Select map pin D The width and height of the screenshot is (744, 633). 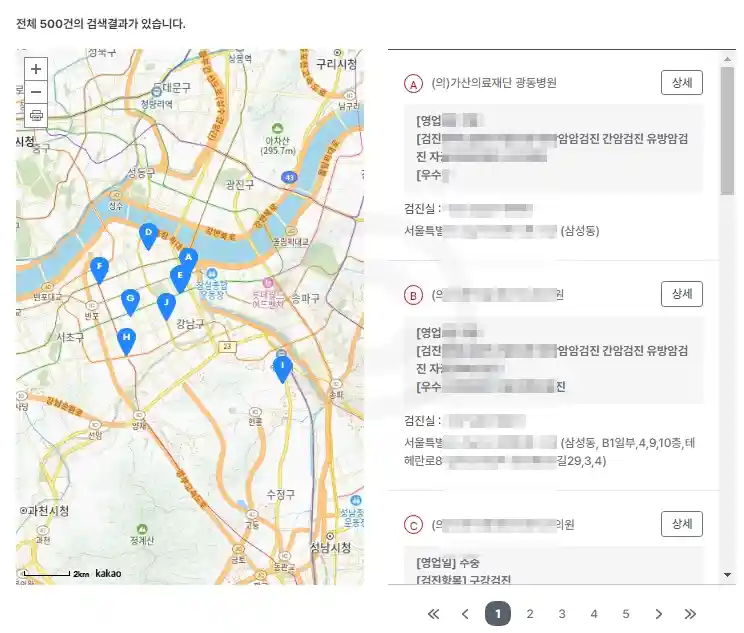(149, 236)
